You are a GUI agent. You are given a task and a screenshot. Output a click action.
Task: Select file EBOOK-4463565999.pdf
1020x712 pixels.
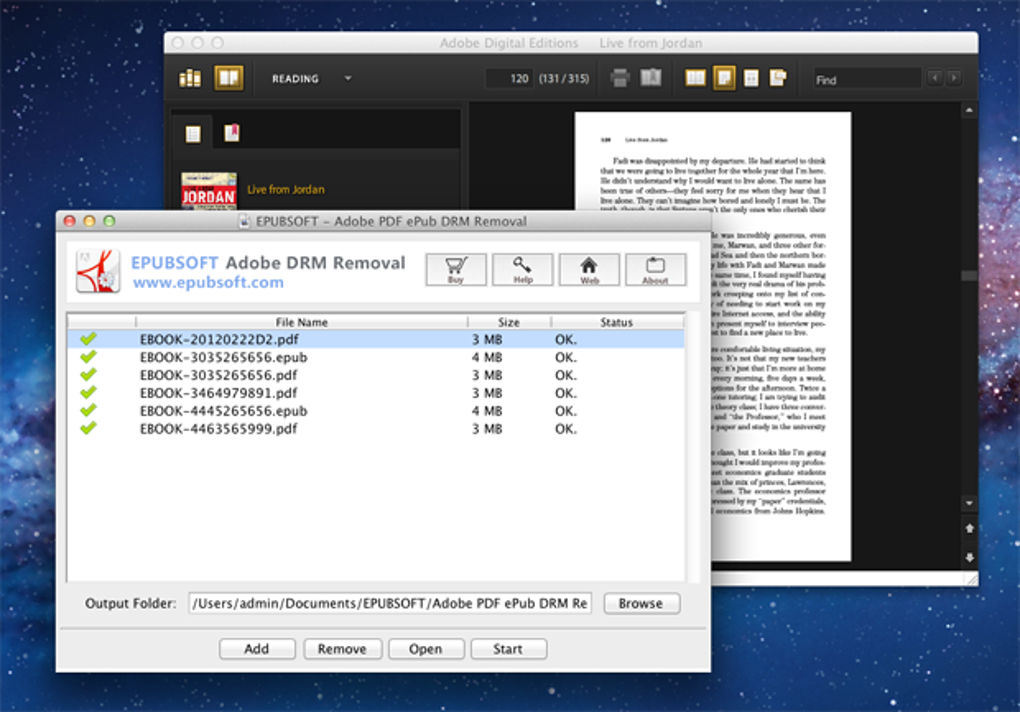376,429
